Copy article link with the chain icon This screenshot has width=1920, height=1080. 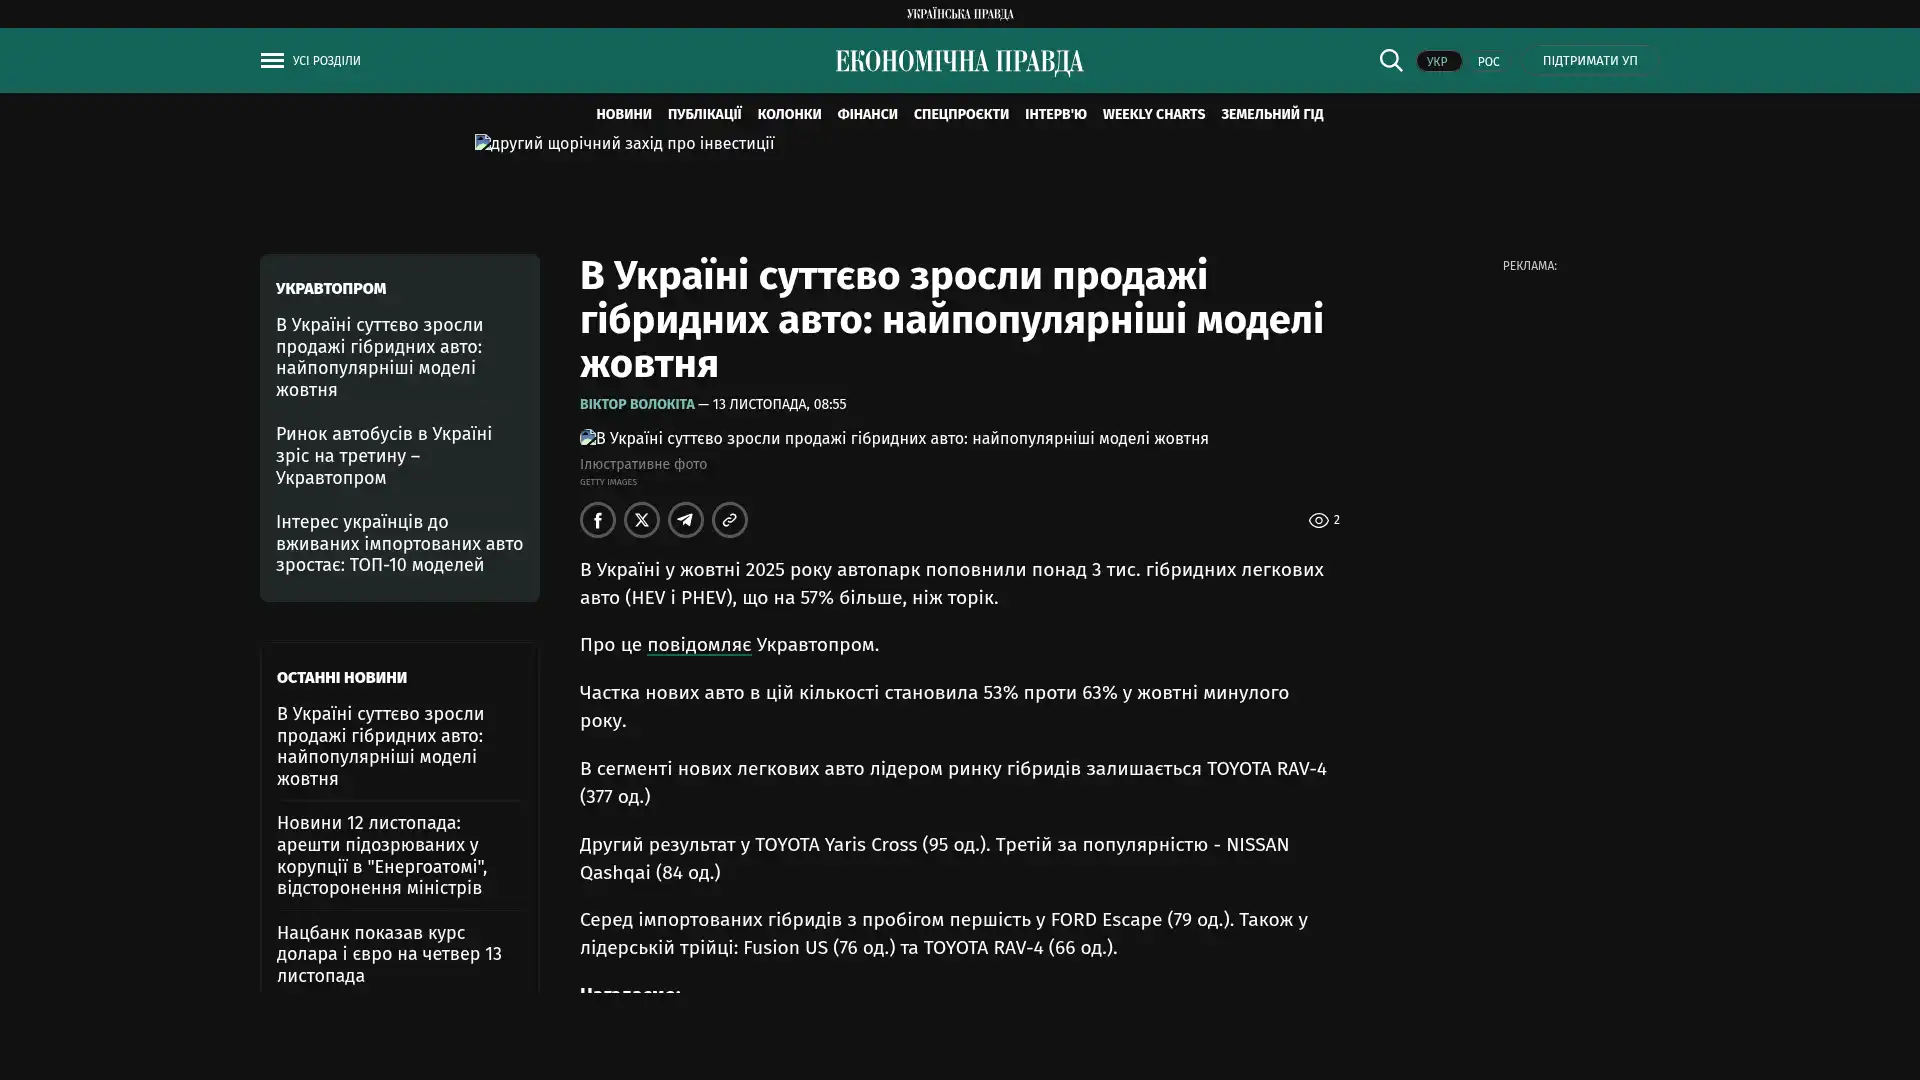coord(730,520)
